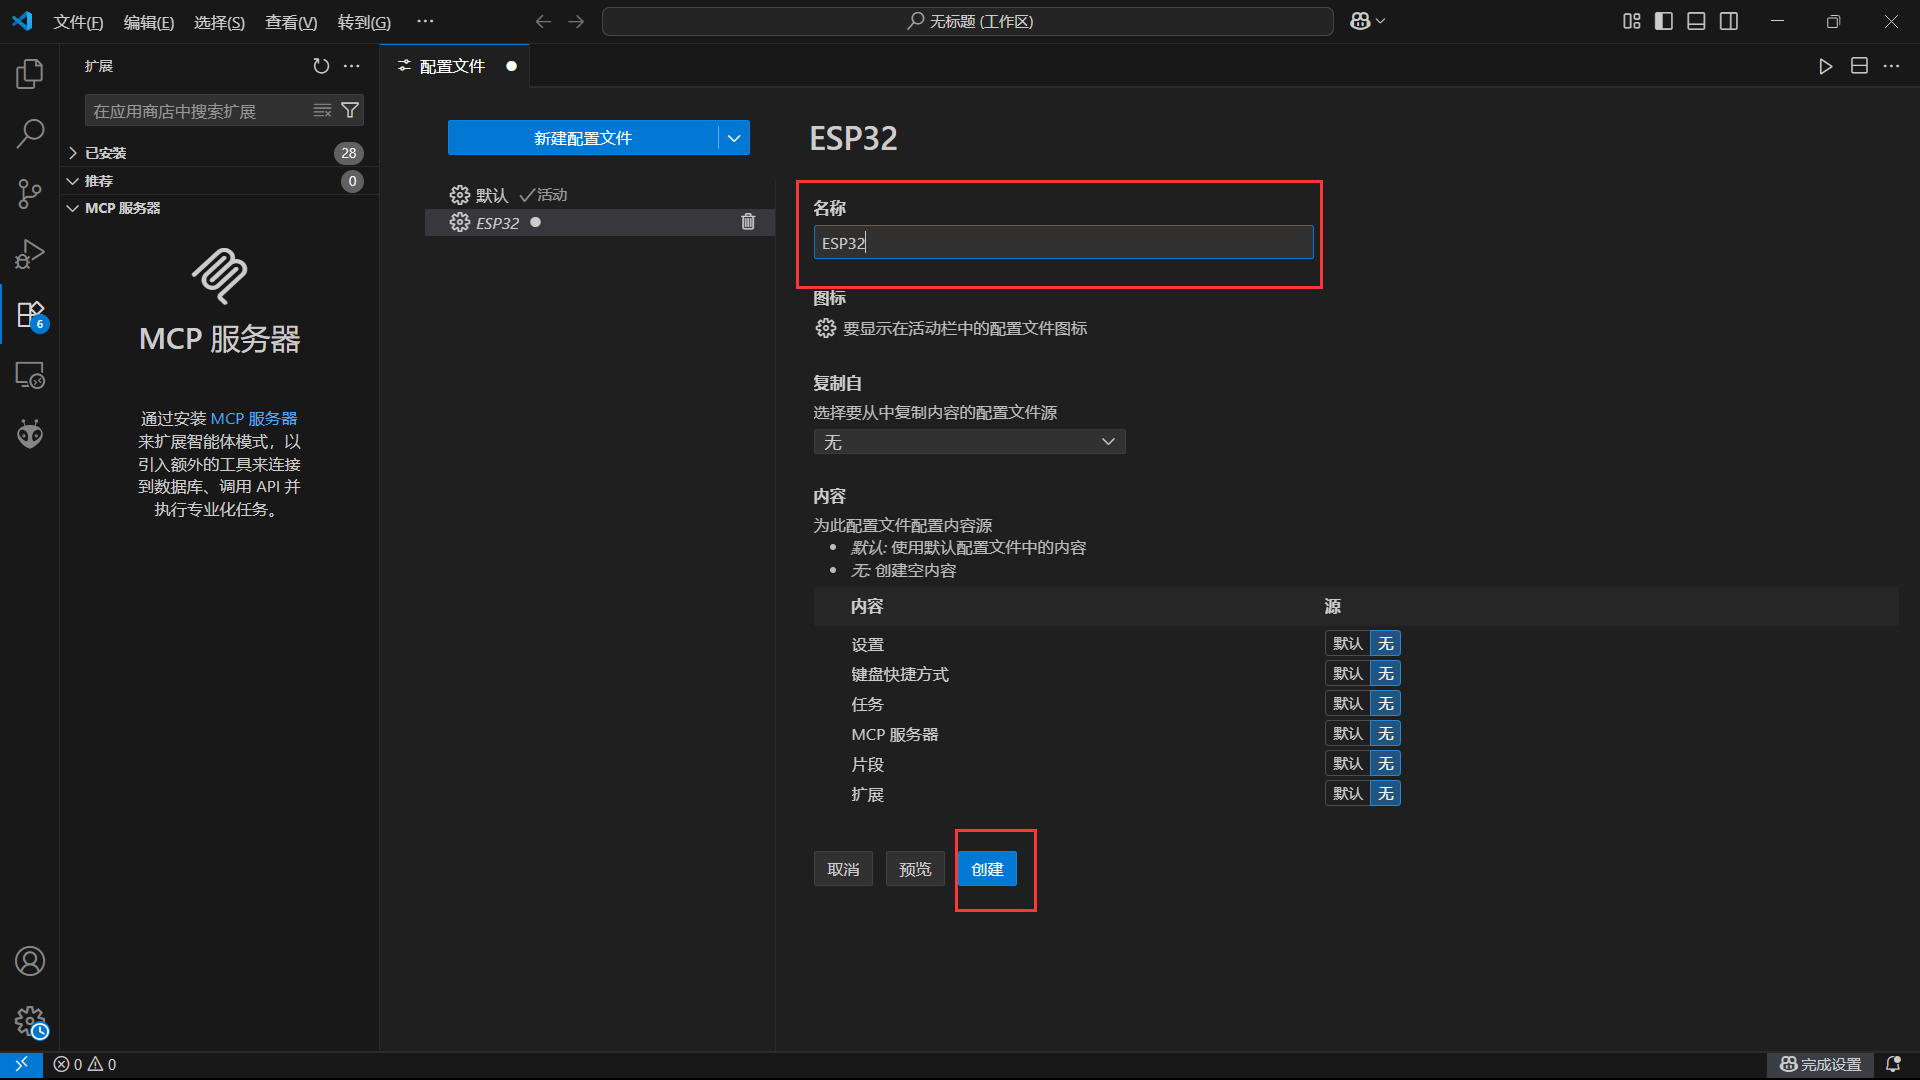Set 设置 source to 默认
The image size is (1920, 1080).
(x=1347, y=643)
